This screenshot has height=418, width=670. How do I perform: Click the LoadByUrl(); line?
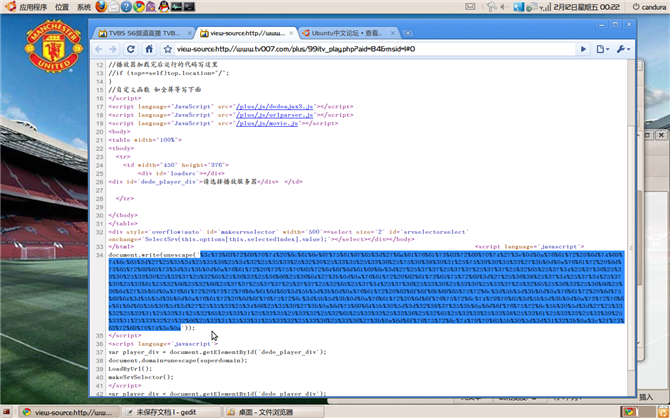point(130,368)
